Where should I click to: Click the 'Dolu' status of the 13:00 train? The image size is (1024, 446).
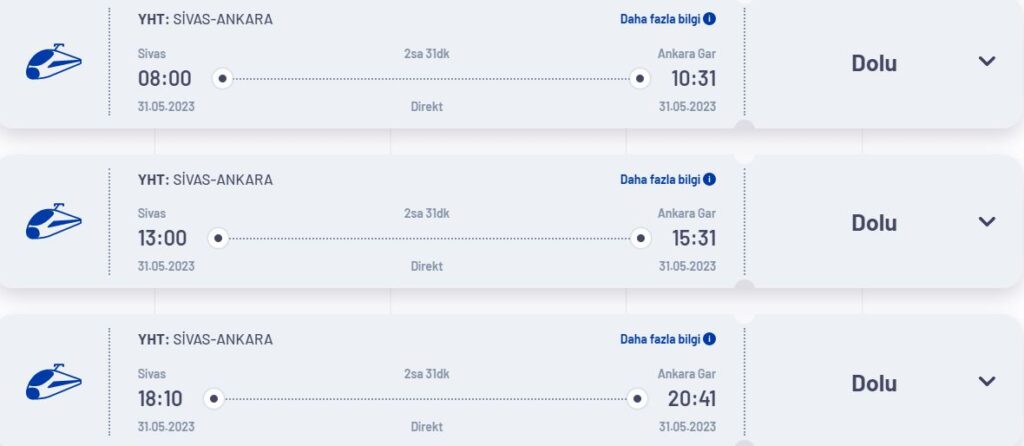pyautogui.click(x=874, y=223)
